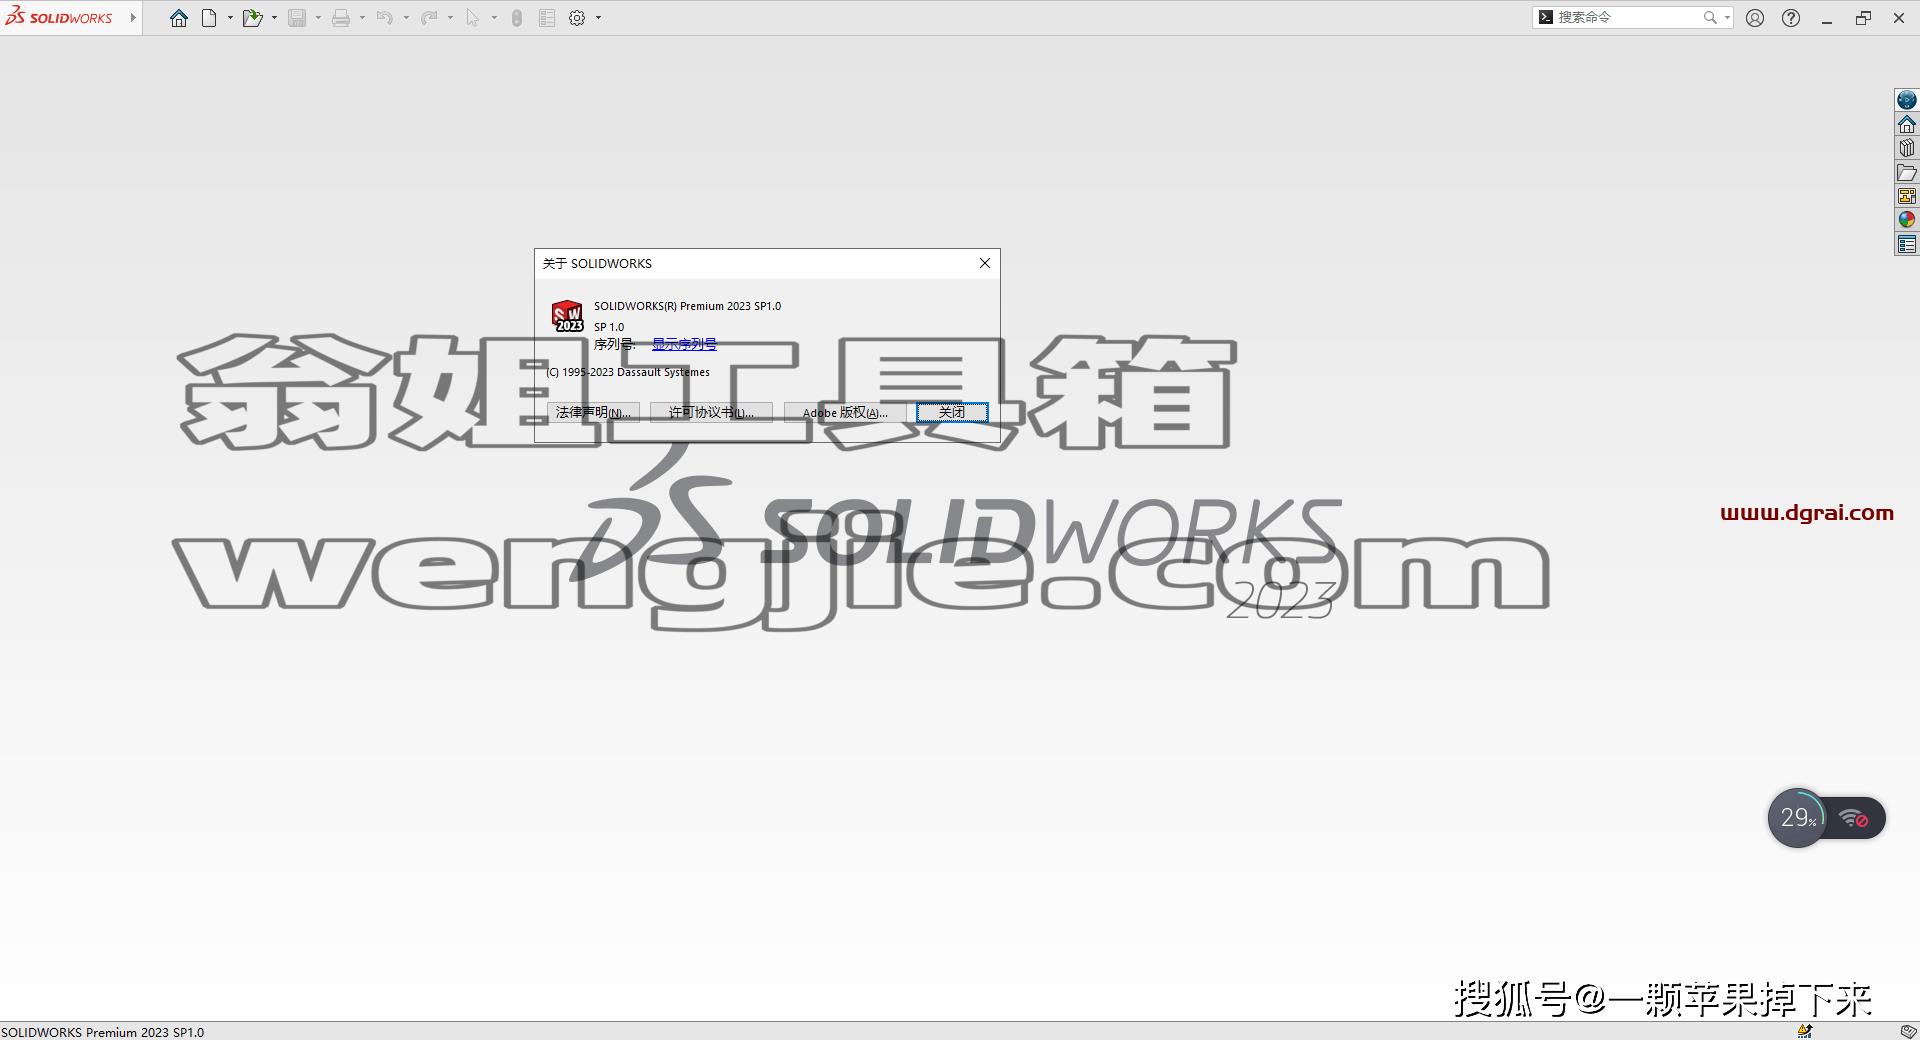Image resolution: width=1920 pixels, height=1040 pixels.
Task: Expand the menu bar flyout arrow
Action: coord(133,17)
